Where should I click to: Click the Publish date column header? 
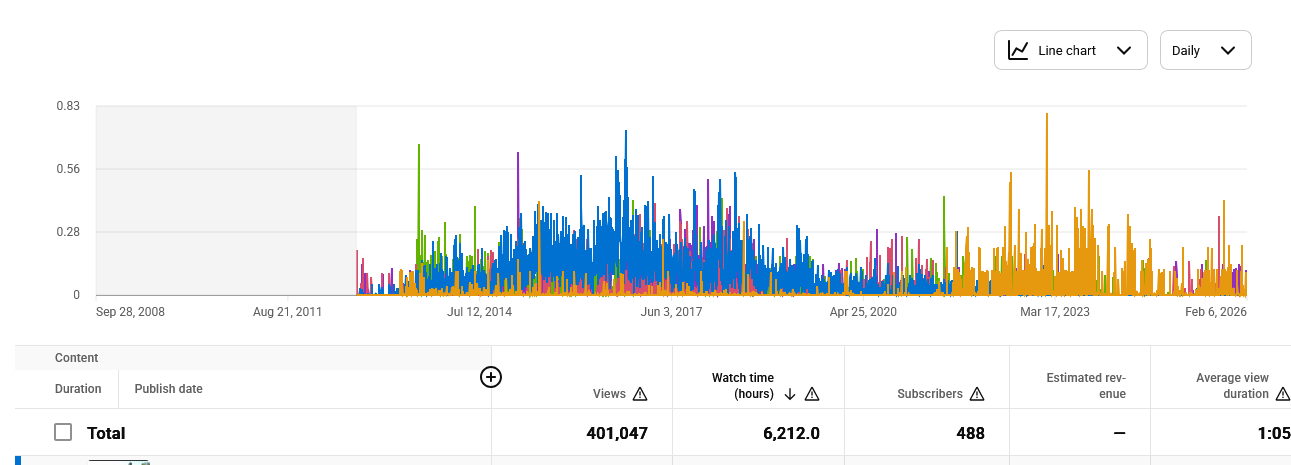click(x=169, y=389)
